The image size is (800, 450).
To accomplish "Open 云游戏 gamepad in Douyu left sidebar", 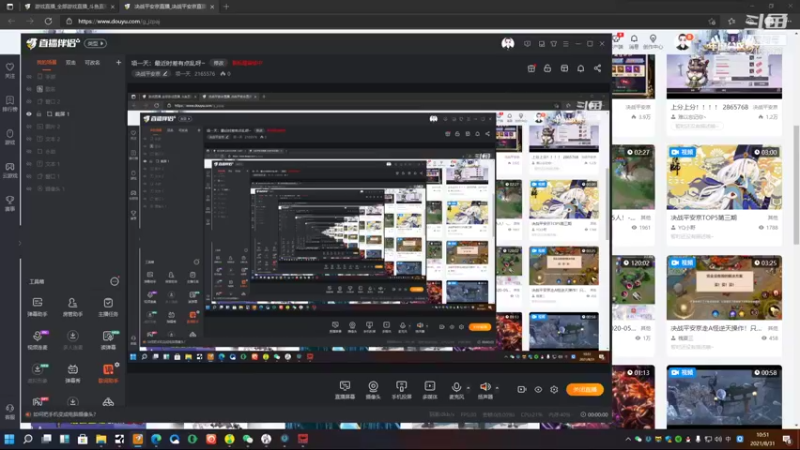I will [x=10, y=170].
